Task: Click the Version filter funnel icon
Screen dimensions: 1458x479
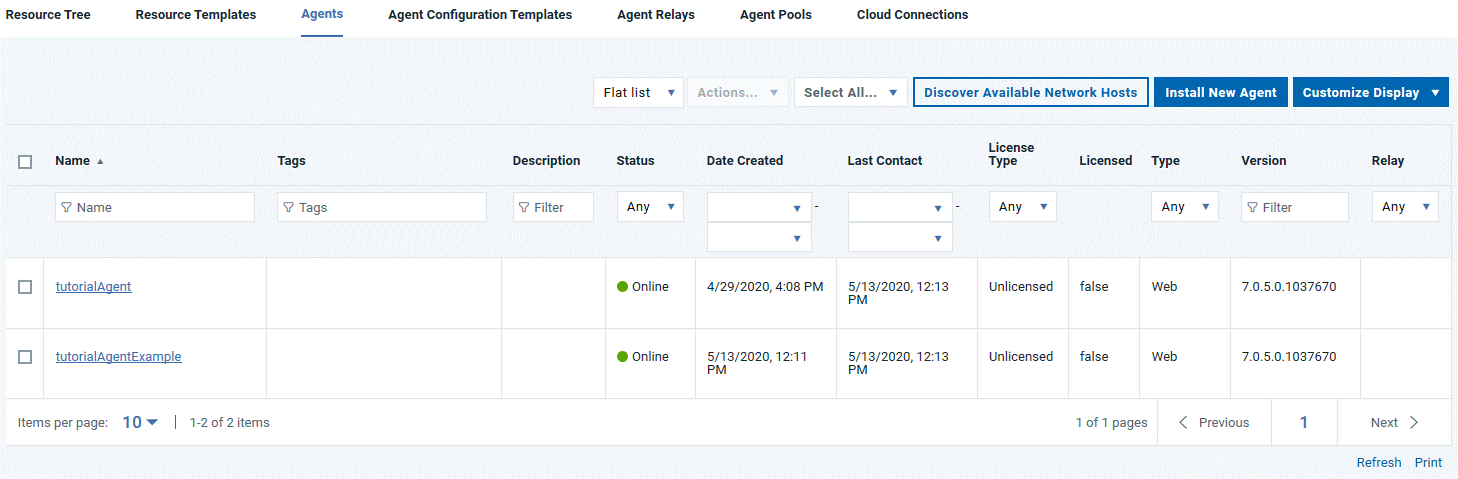Action: point(1253,208)
